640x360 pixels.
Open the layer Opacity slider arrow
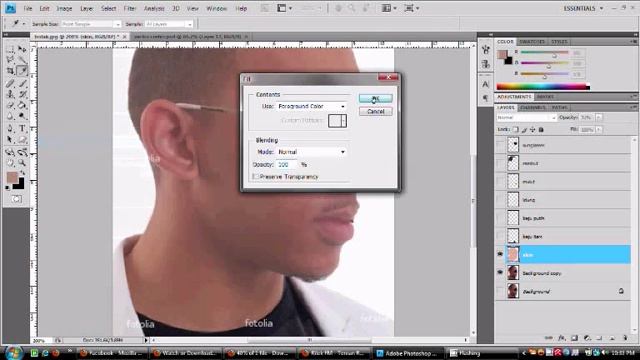point(598,118)
